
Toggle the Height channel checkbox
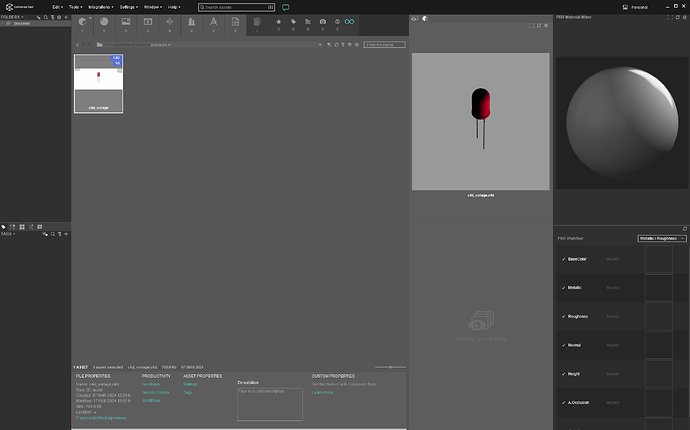coord(563,374)
